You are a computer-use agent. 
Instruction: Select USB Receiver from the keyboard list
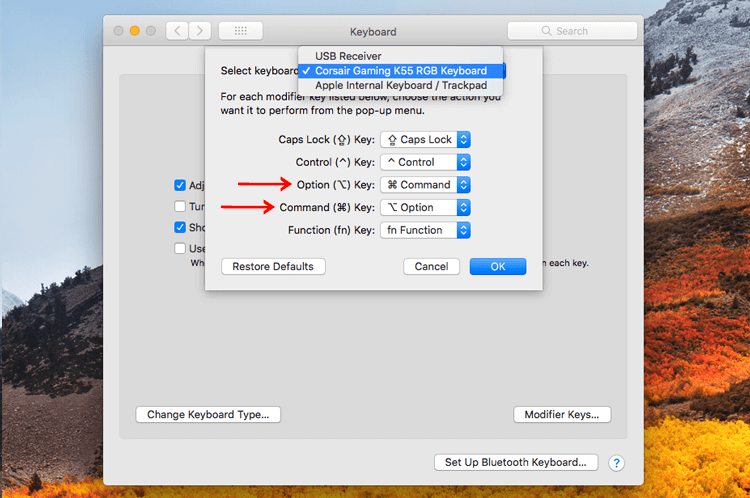[400, 56]
